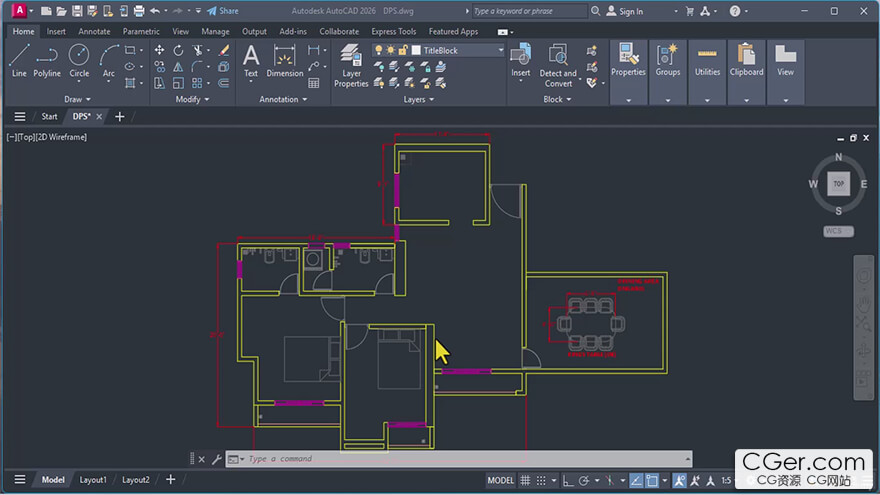Toggle Ortho mode in status bar
The height and width of the screenshot is (495, 880).
pos(568,480)
